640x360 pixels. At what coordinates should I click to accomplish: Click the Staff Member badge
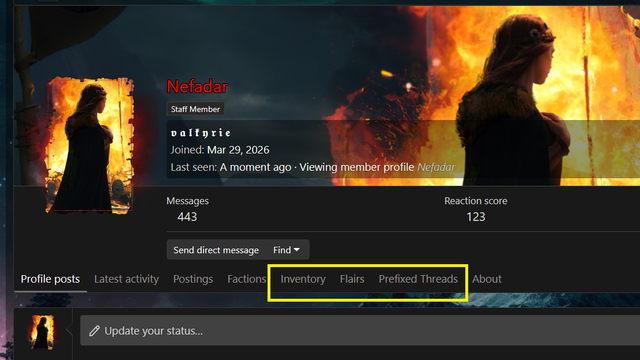coord(195,109)
